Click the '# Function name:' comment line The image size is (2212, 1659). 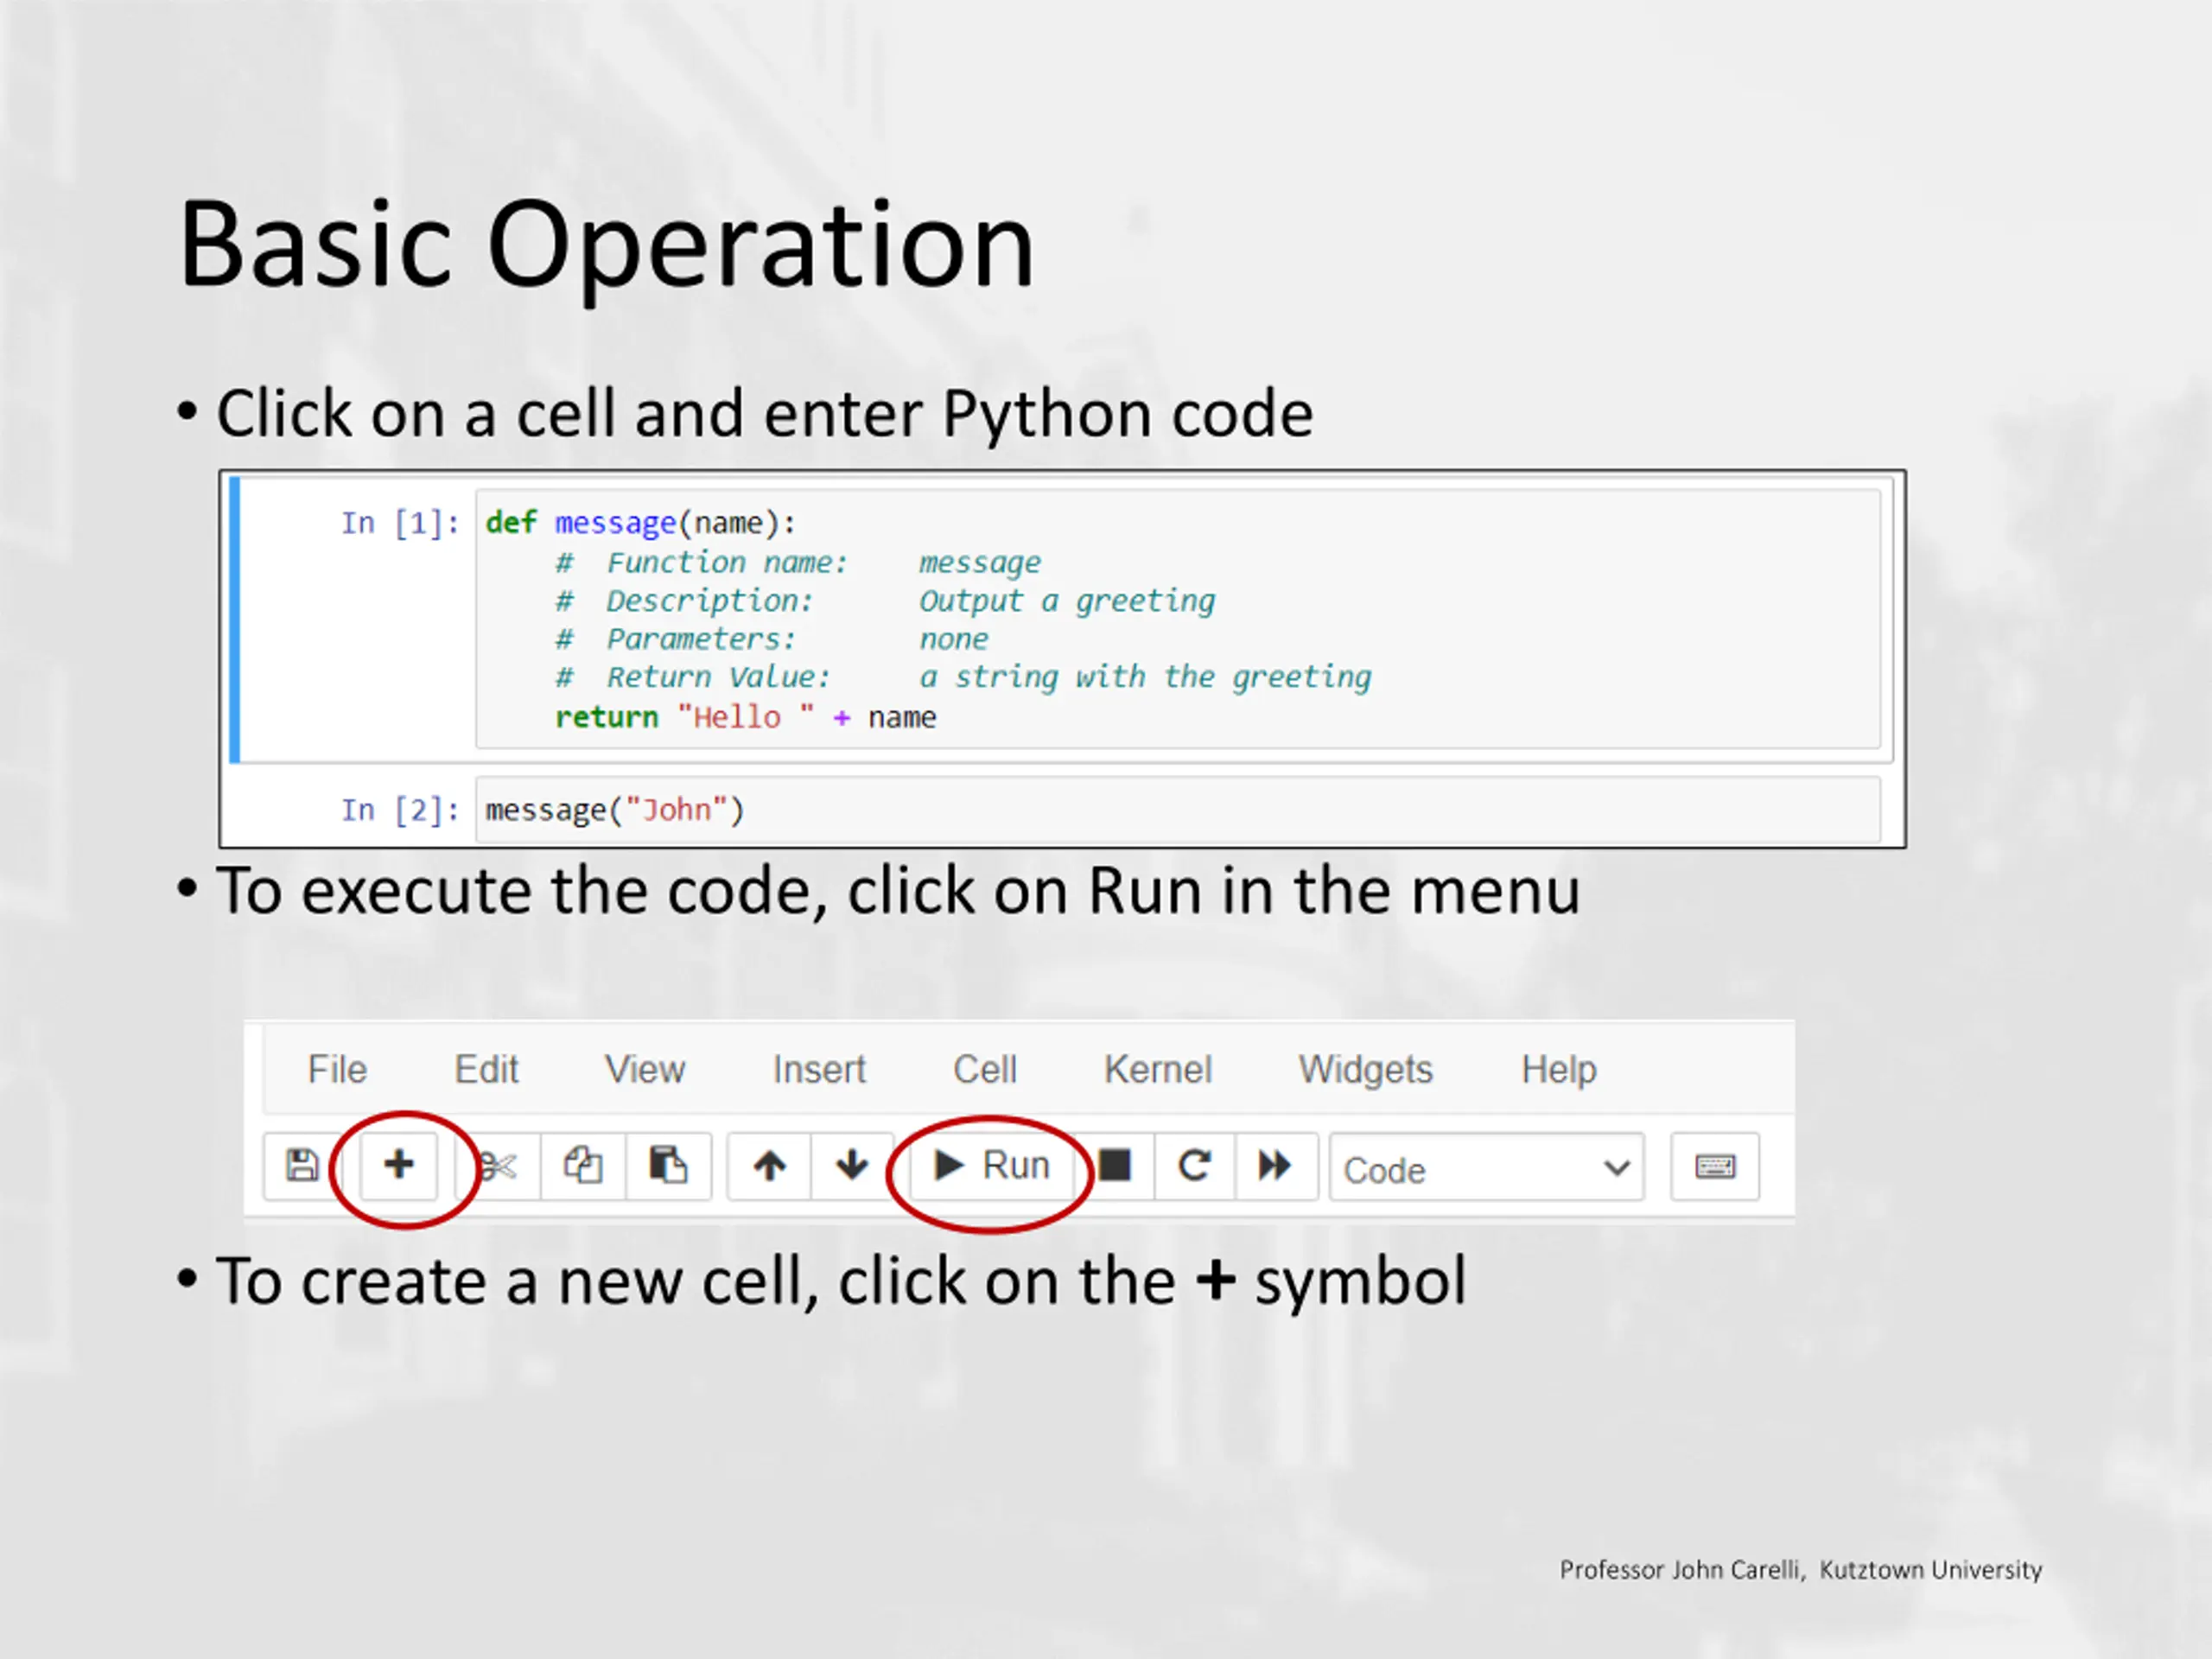point(798,563)
